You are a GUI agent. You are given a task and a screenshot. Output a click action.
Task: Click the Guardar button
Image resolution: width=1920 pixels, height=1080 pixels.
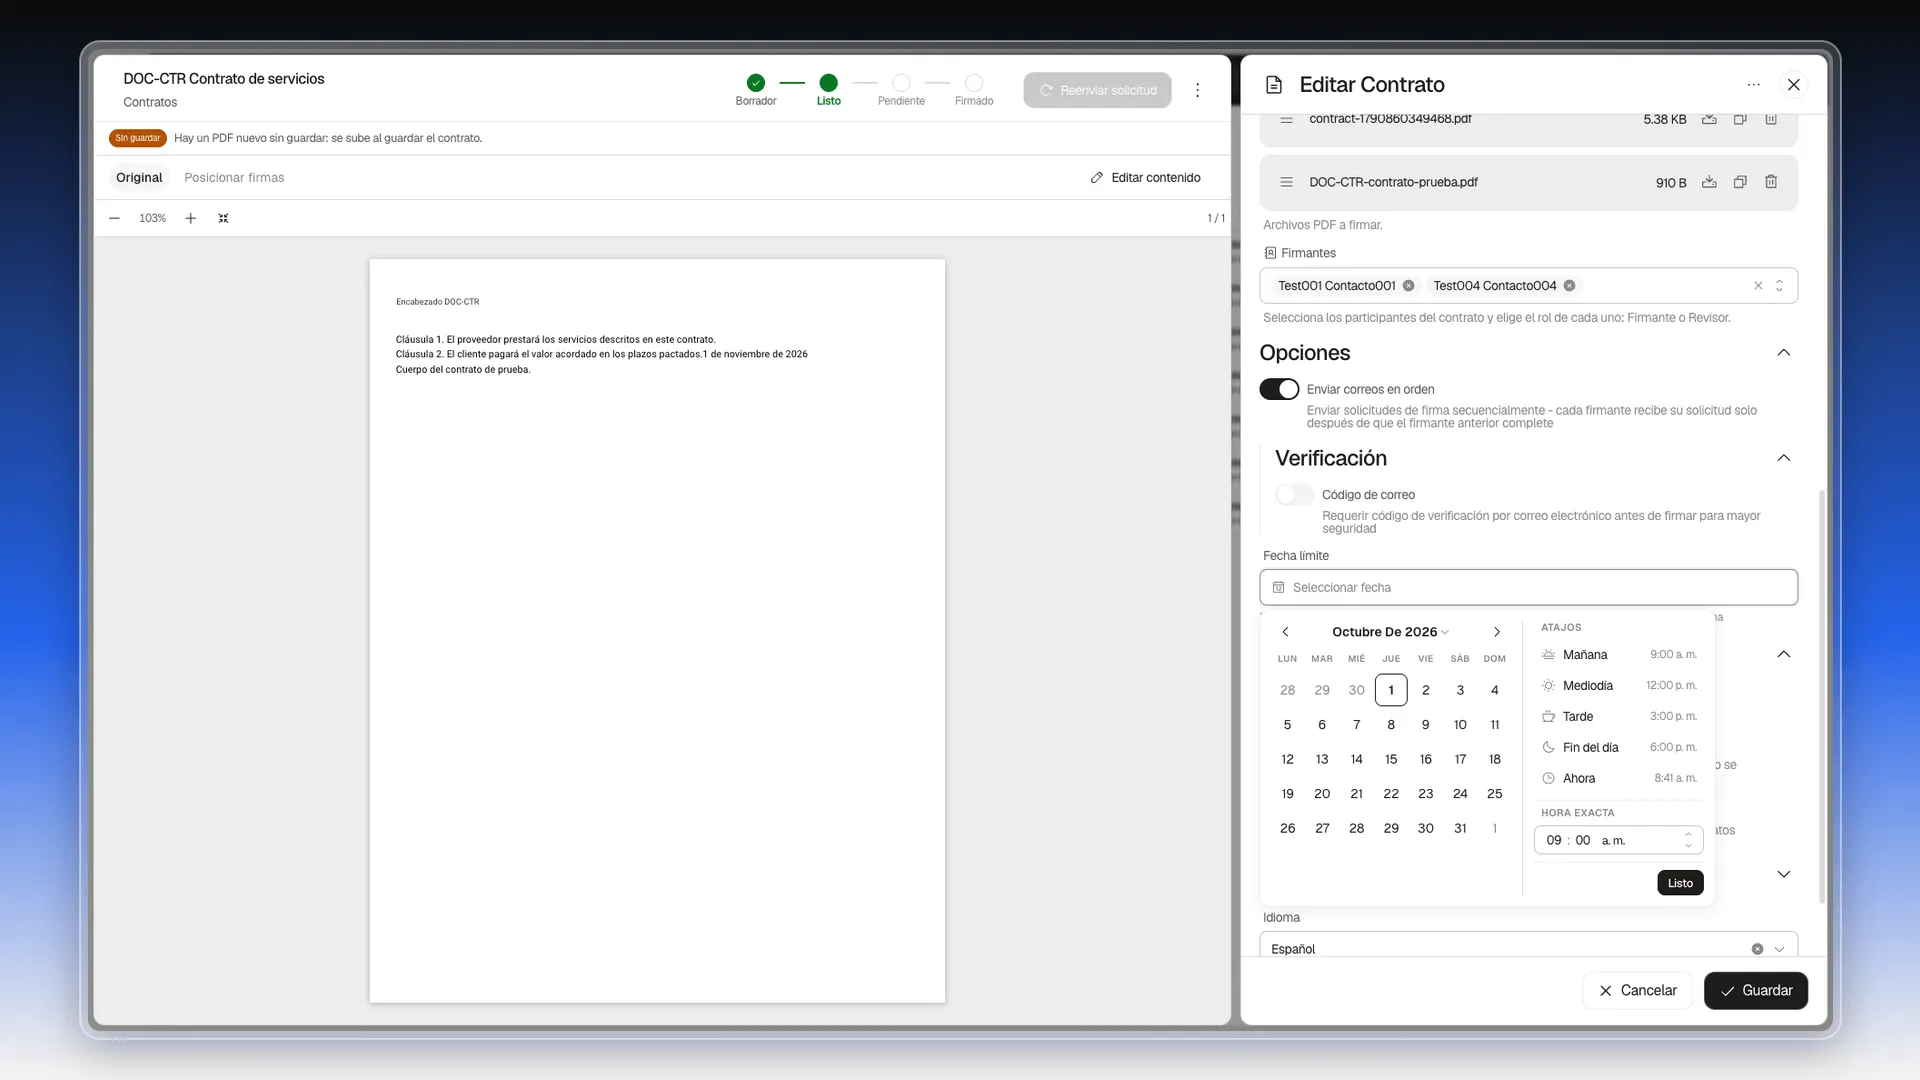pos(1756,991)
